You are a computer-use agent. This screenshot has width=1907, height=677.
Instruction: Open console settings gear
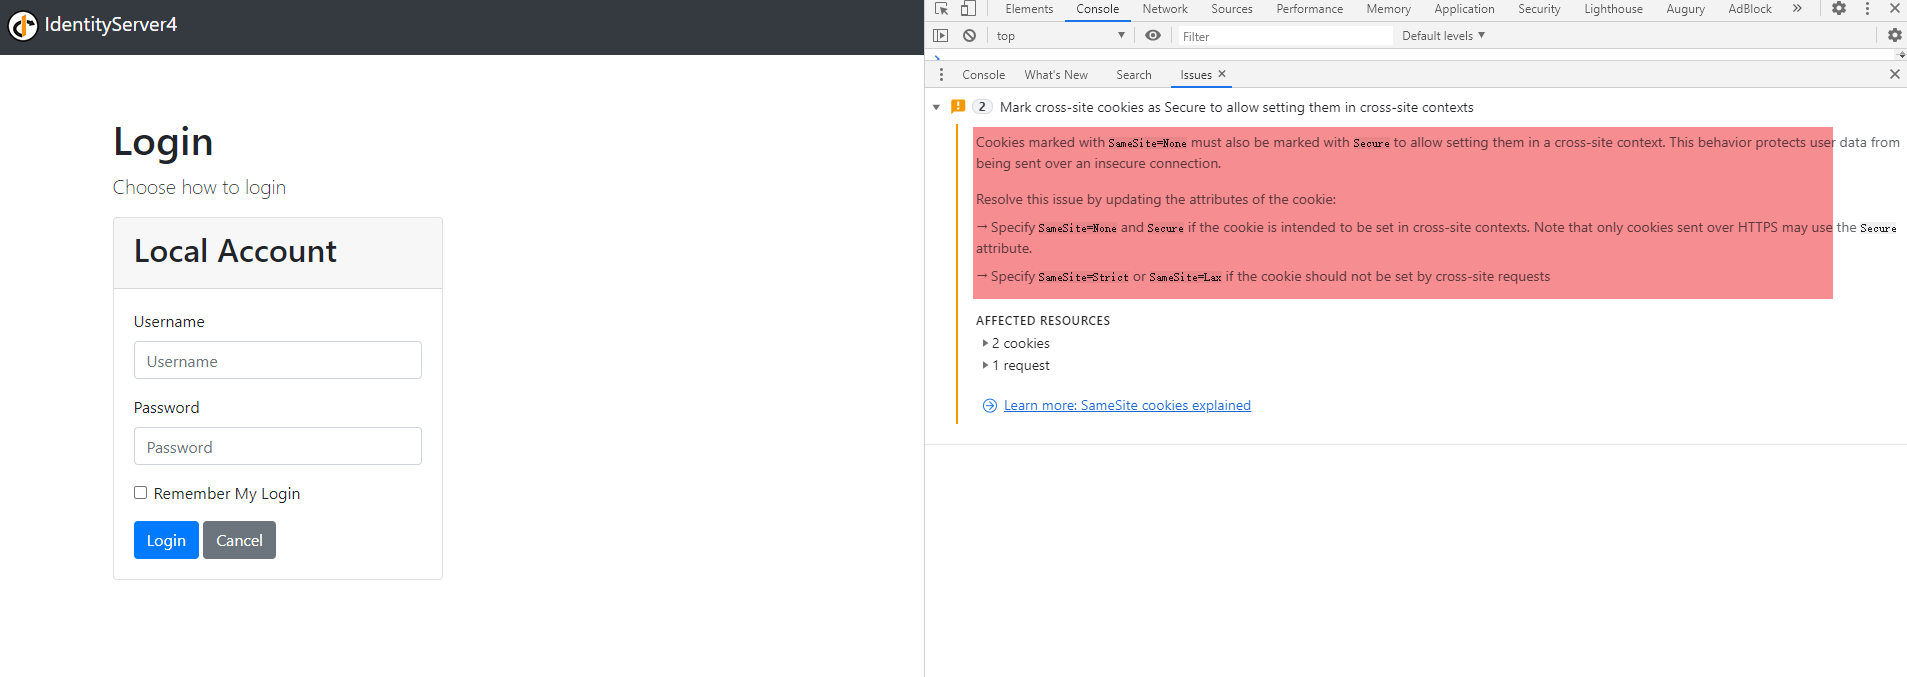click(x=1894, y=36)
